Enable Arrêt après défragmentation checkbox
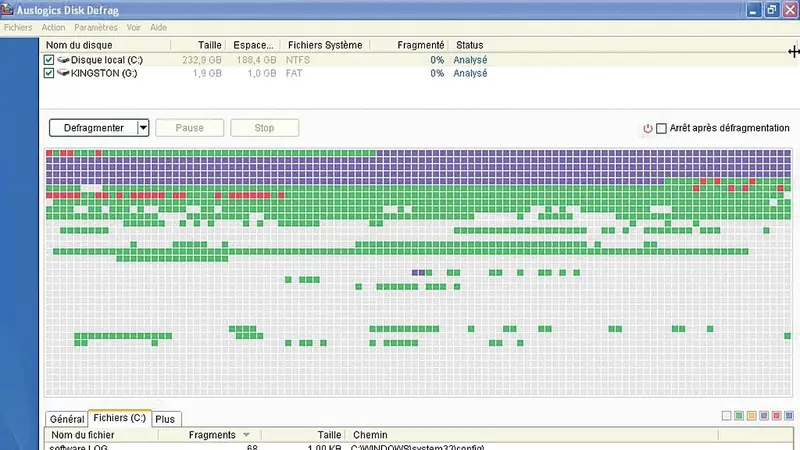Image resolution: width=800 pixels, height=450 pixels. (661, 128)
